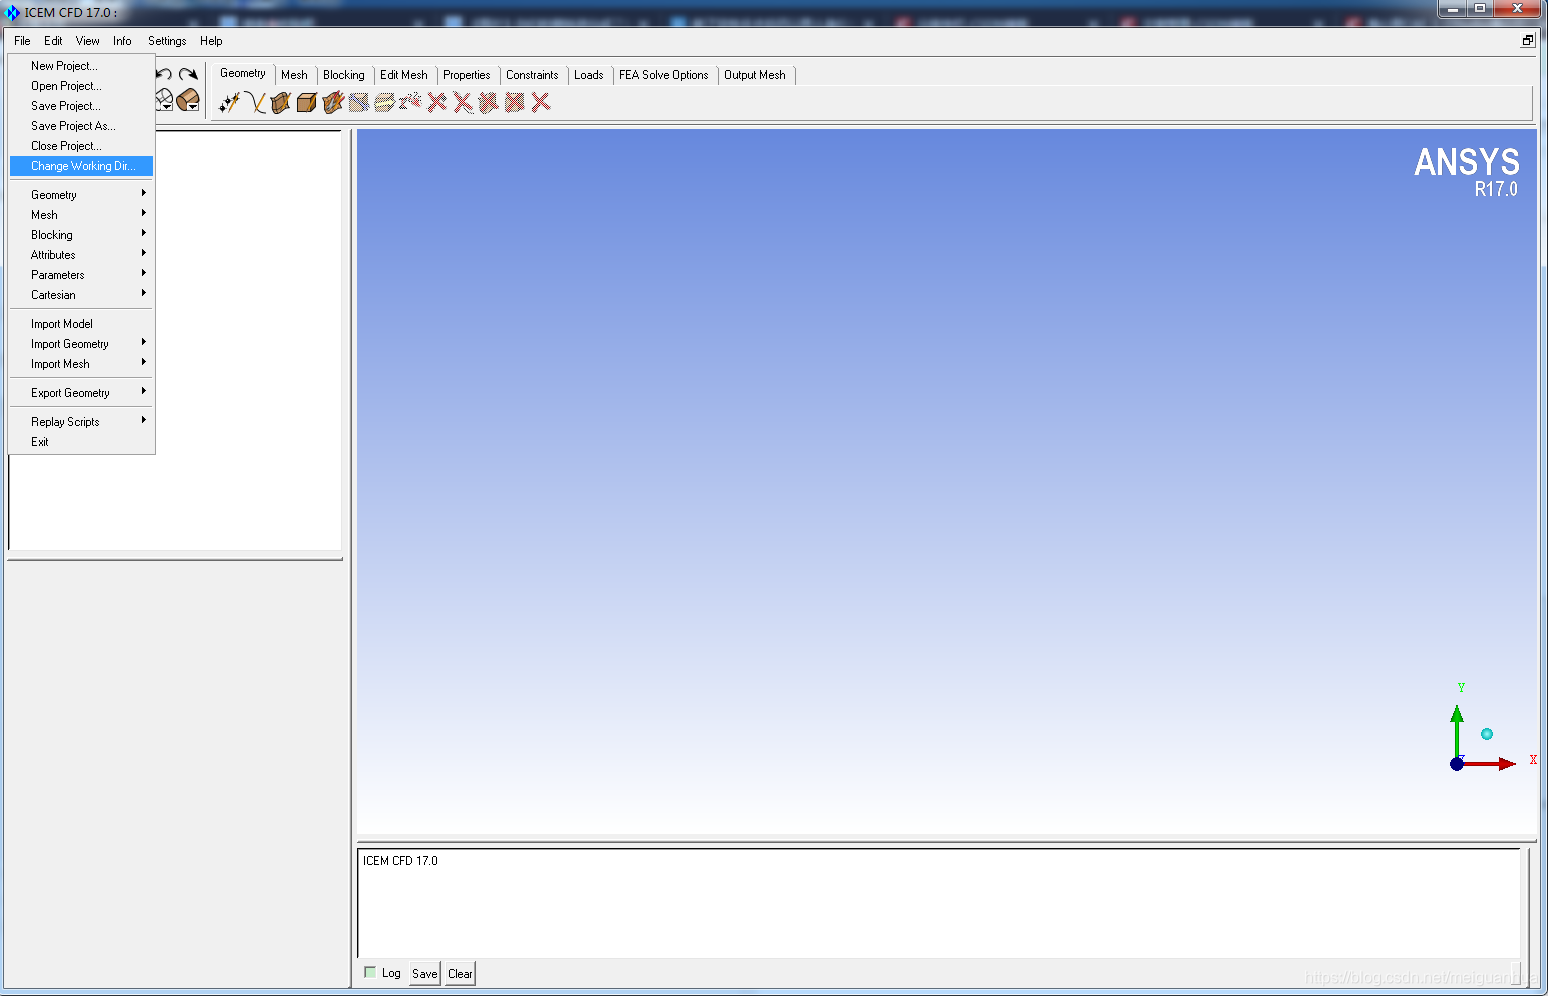Choose Close Project from the File menu
The width and height of the screenshot is (1548, 996).
[x=81, y=146]
